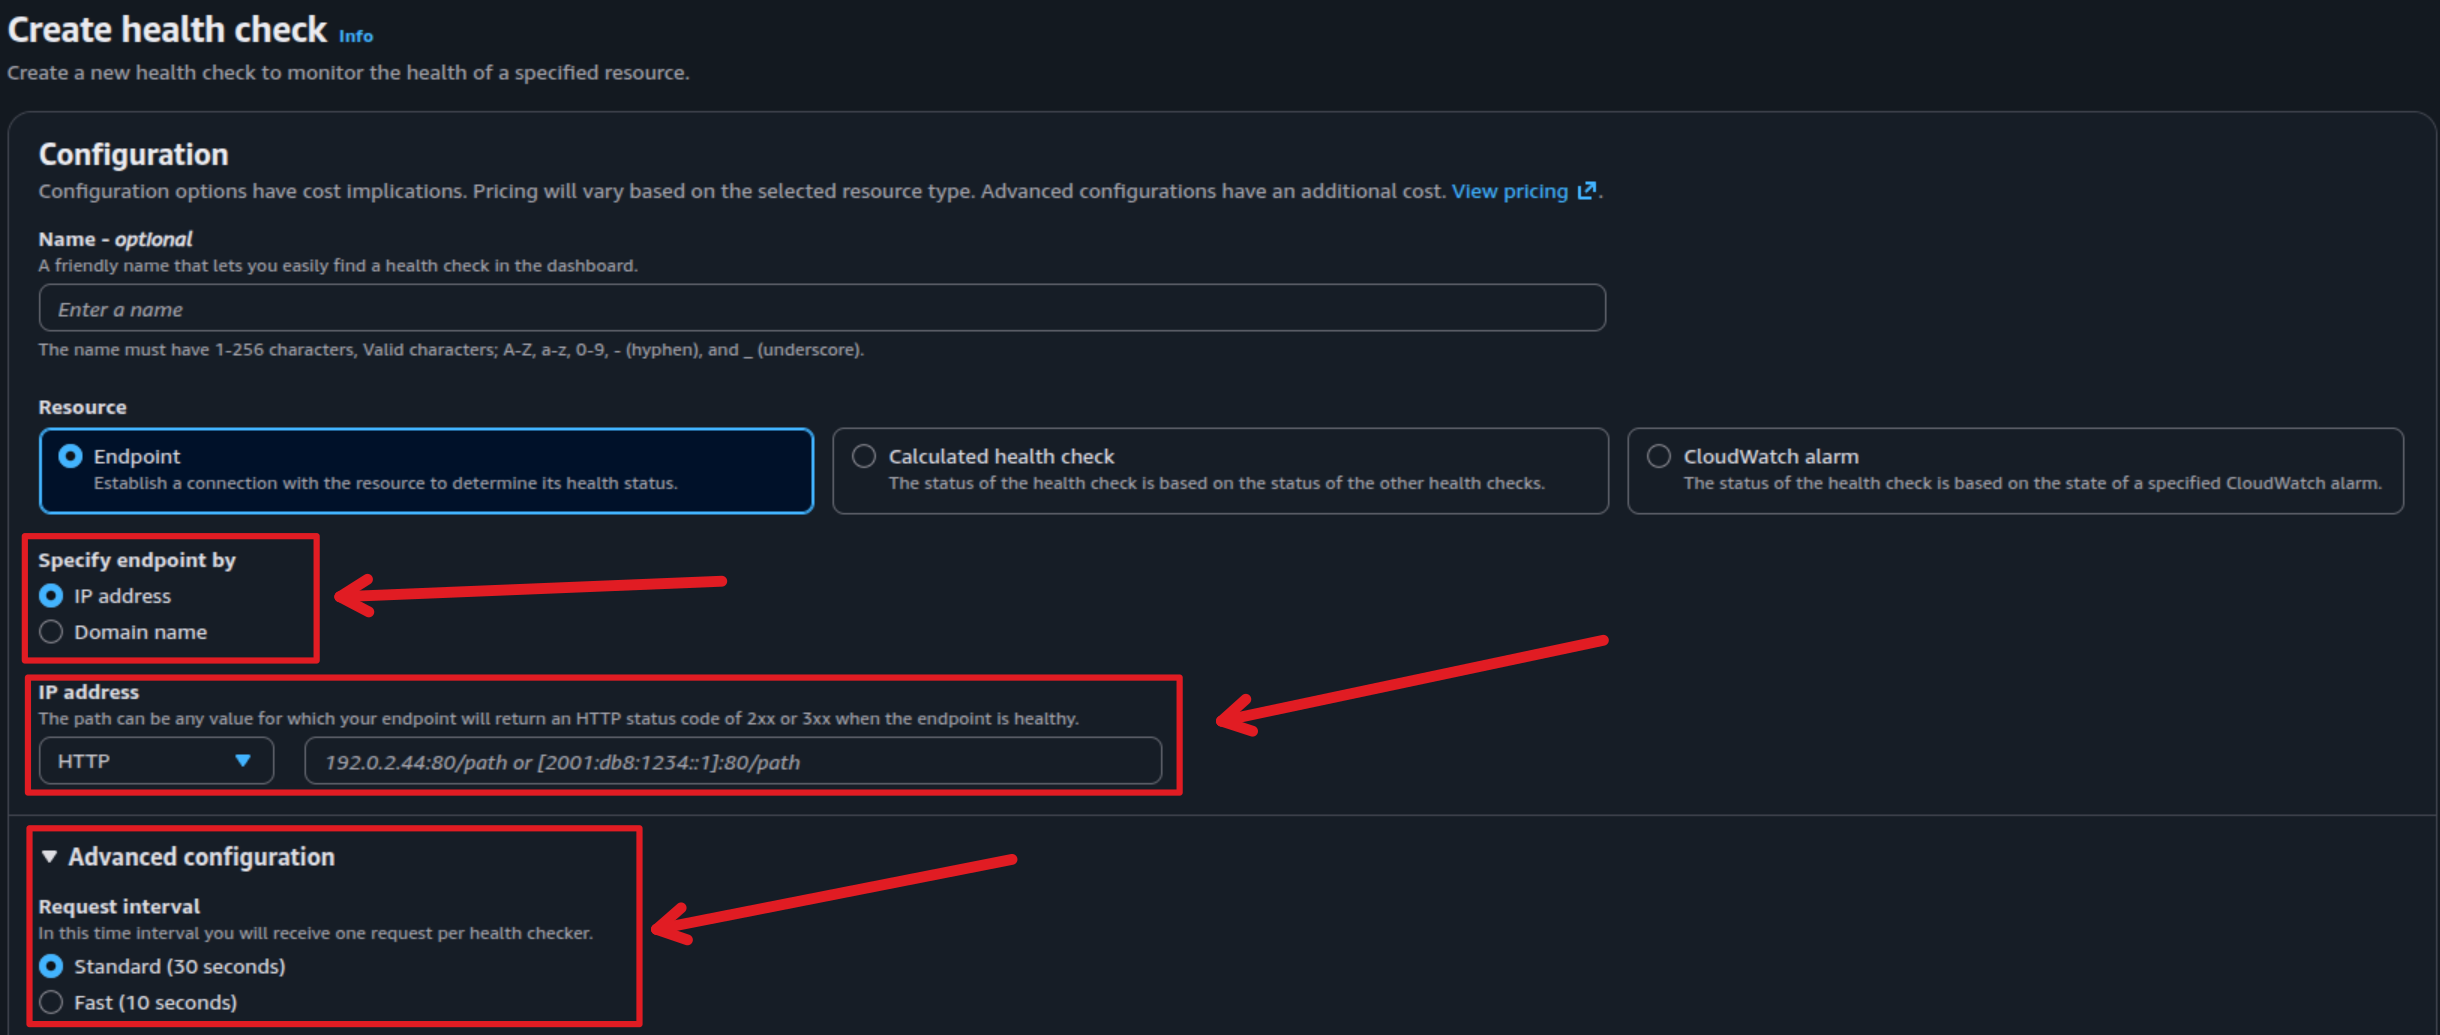Open the Info link beside the page title

pos(355,36)
